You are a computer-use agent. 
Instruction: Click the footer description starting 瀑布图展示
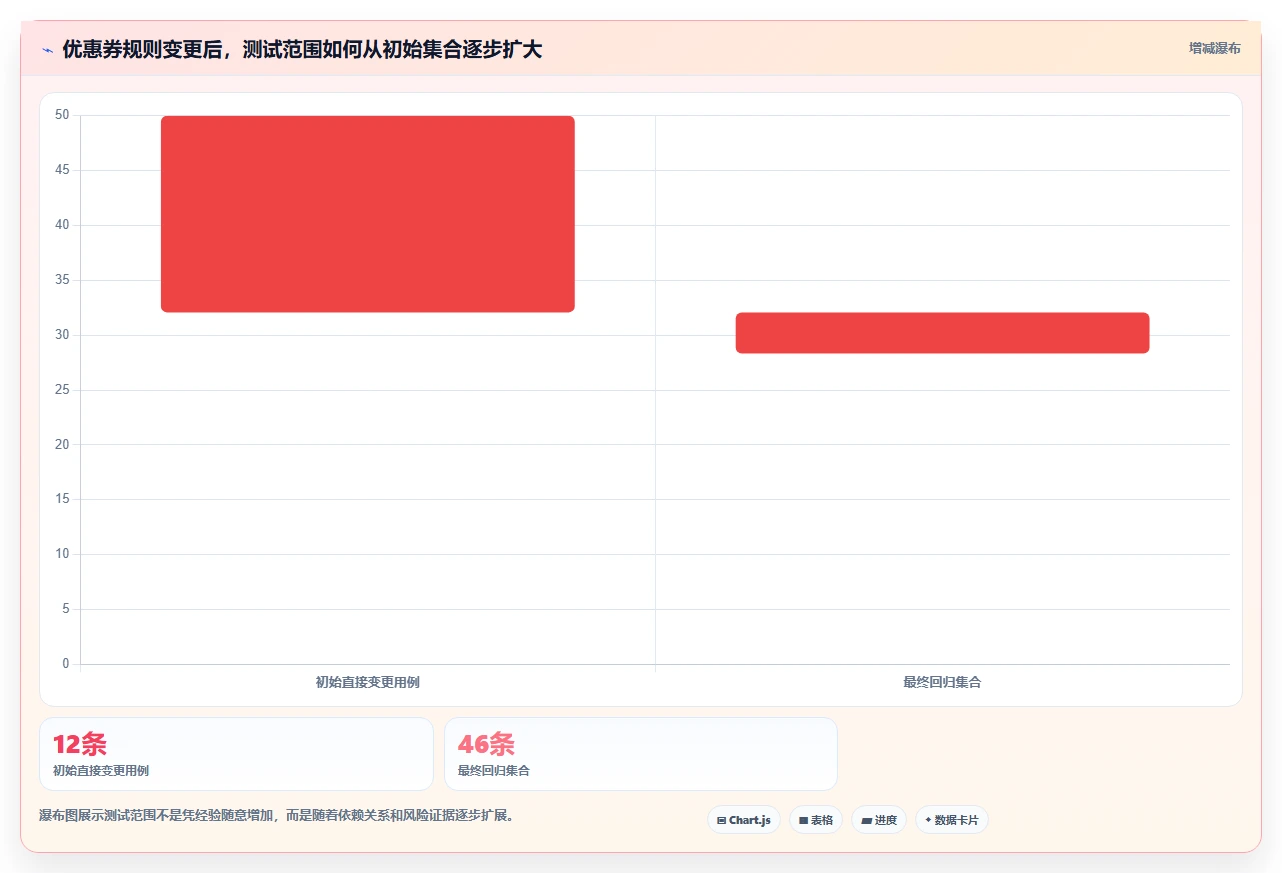click(x=276, y=816)
